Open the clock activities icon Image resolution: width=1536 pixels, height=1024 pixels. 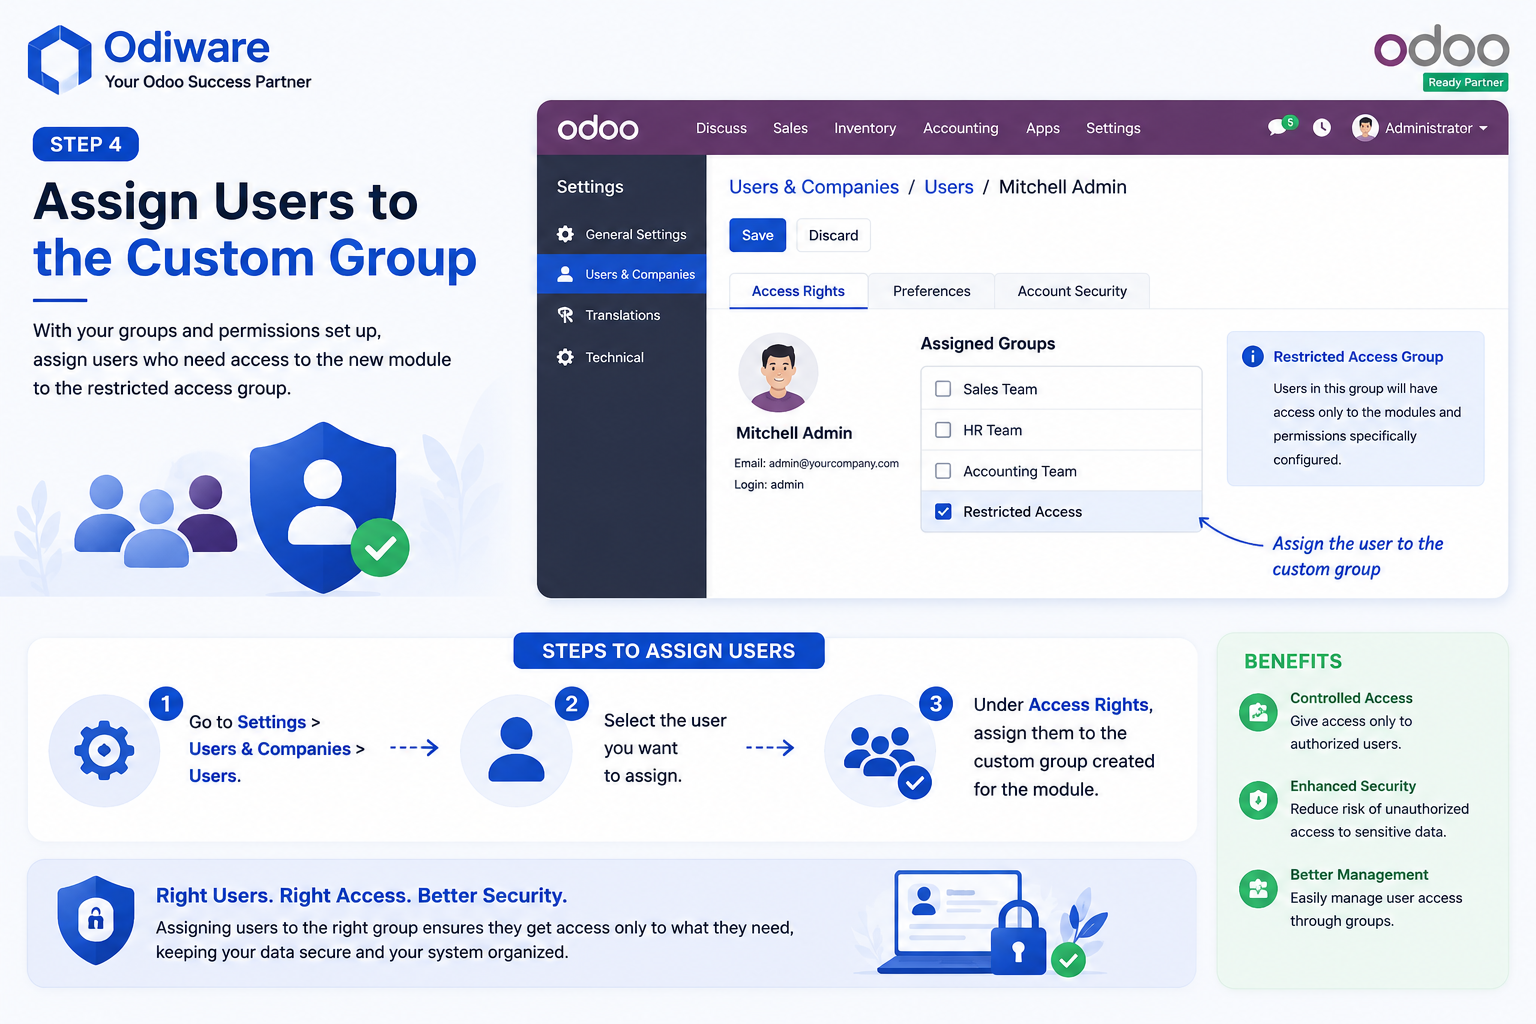point(1322,128)
